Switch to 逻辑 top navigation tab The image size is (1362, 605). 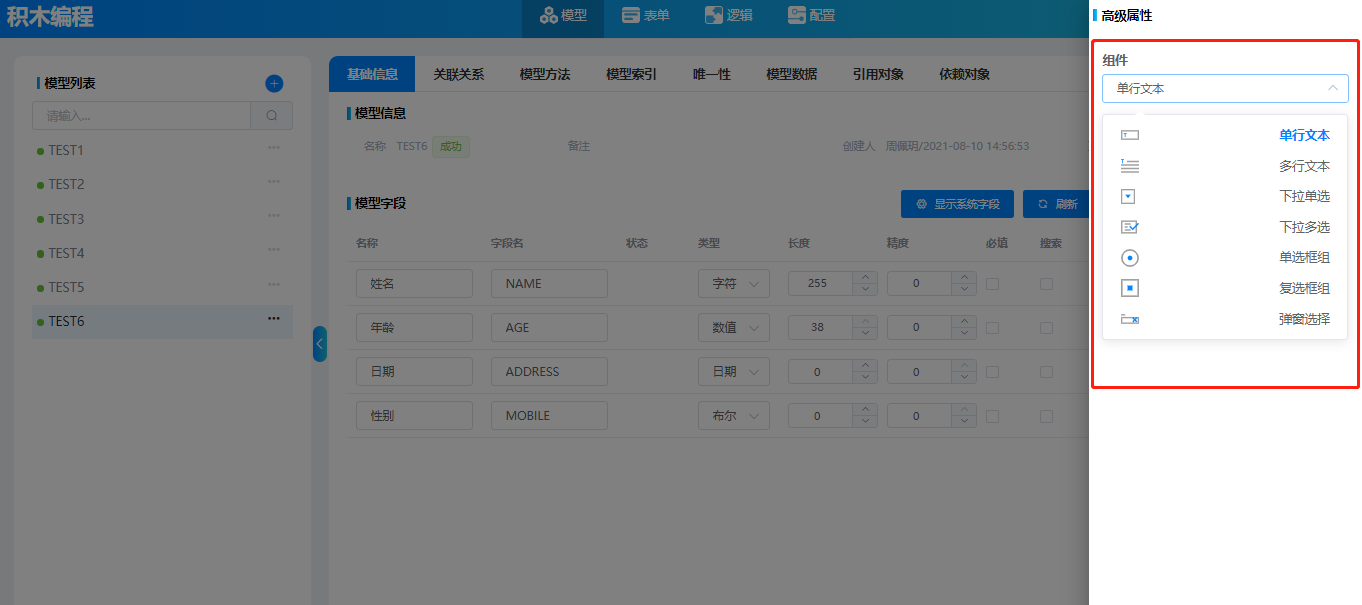coord(729,16)
